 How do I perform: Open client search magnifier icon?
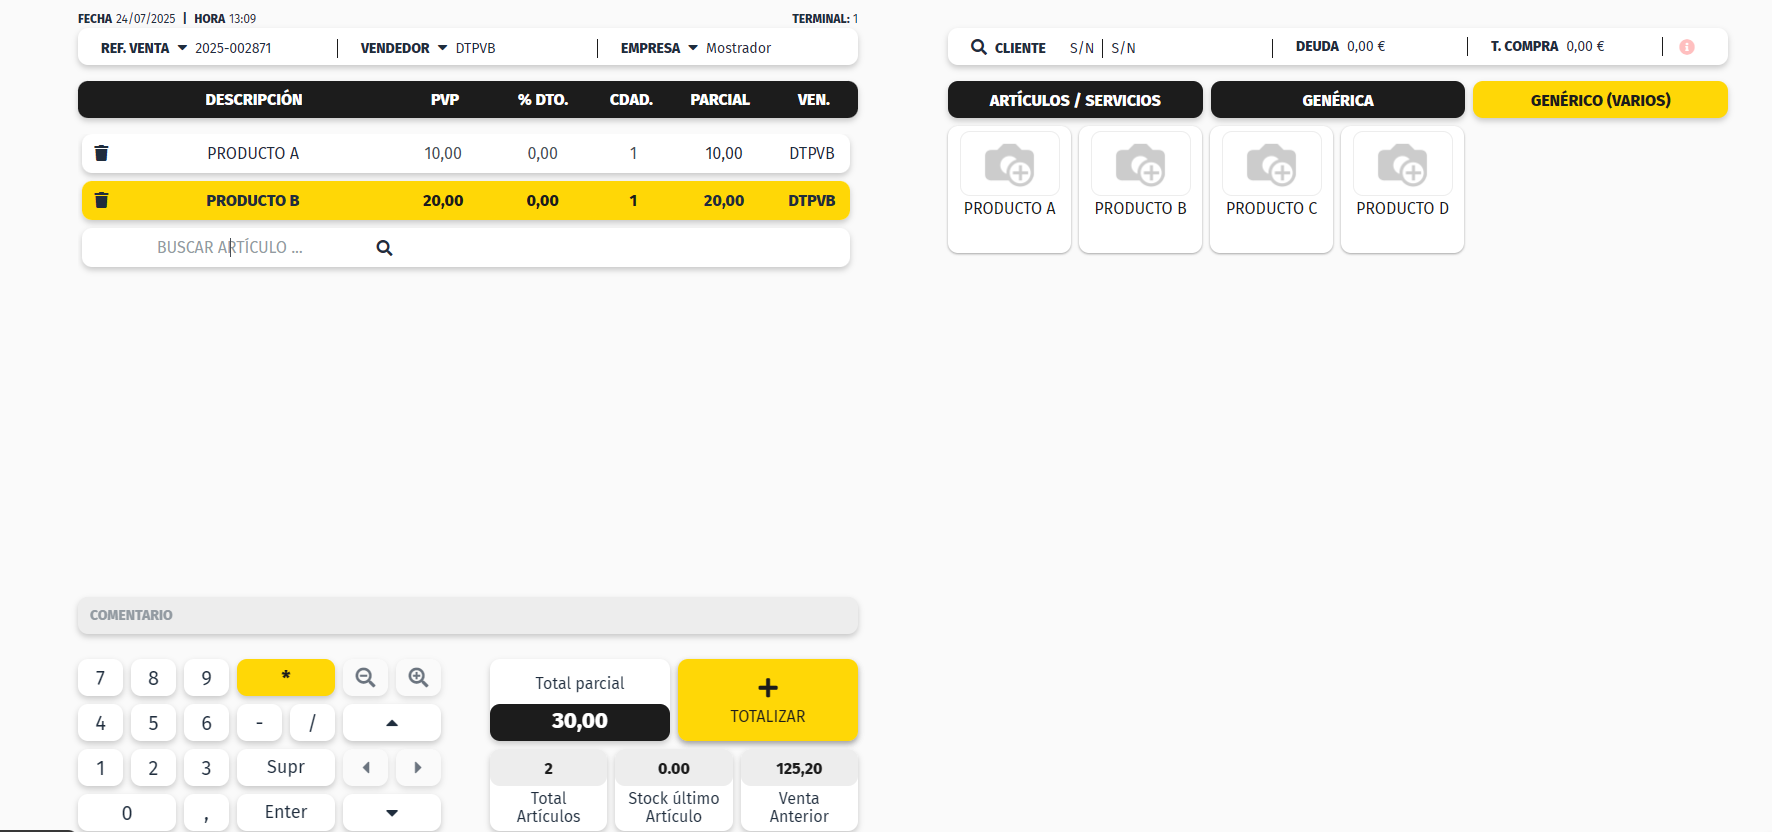pyautogui.click(x=978, y=47)
